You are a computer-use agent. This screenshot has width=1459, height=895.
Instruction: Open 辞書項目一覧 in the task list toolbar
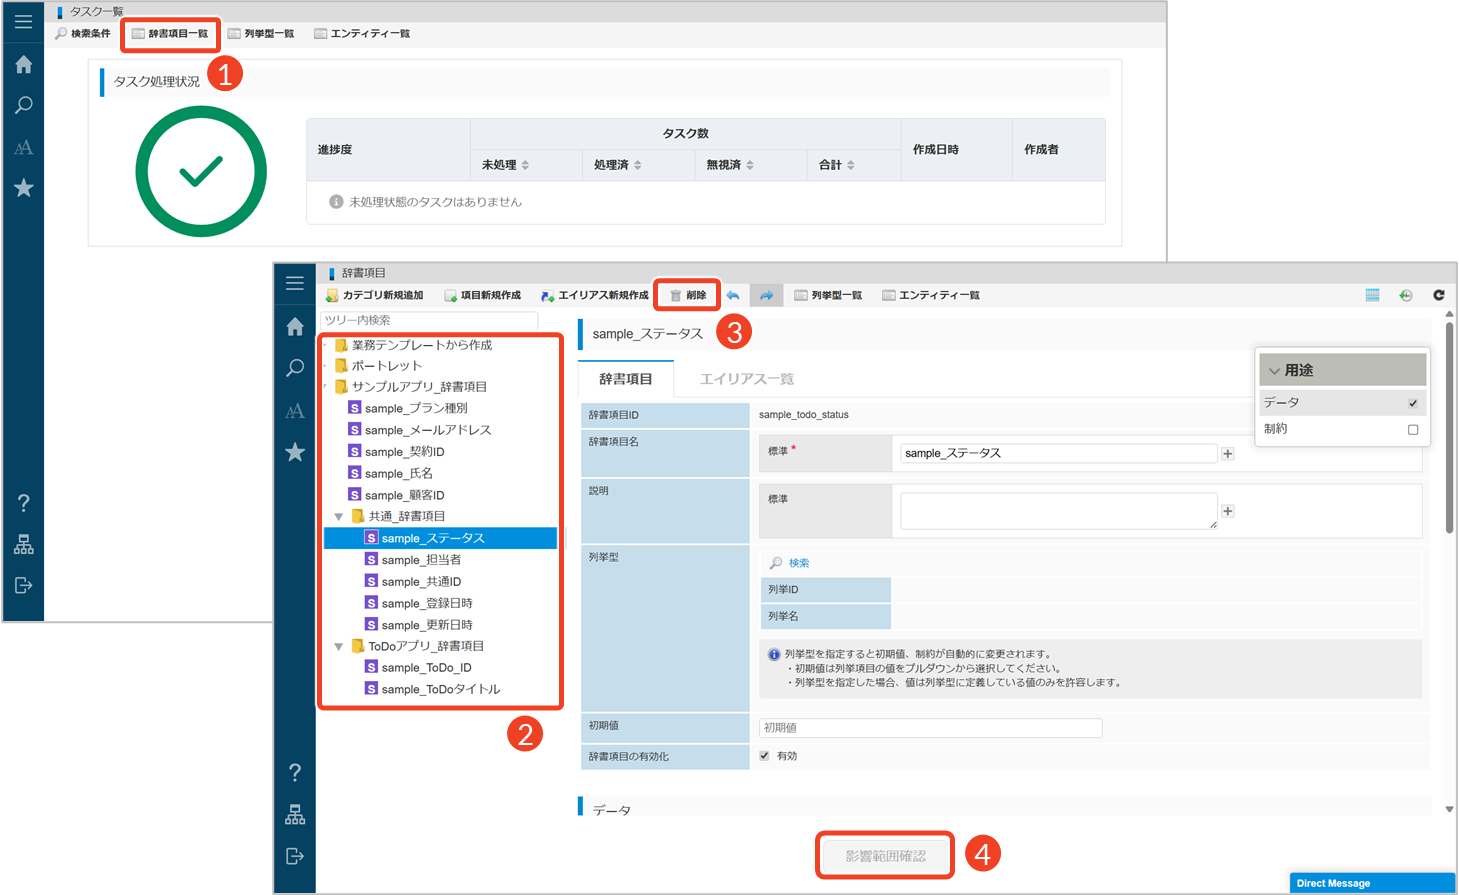pyautogui.click(x=170, y=34)
